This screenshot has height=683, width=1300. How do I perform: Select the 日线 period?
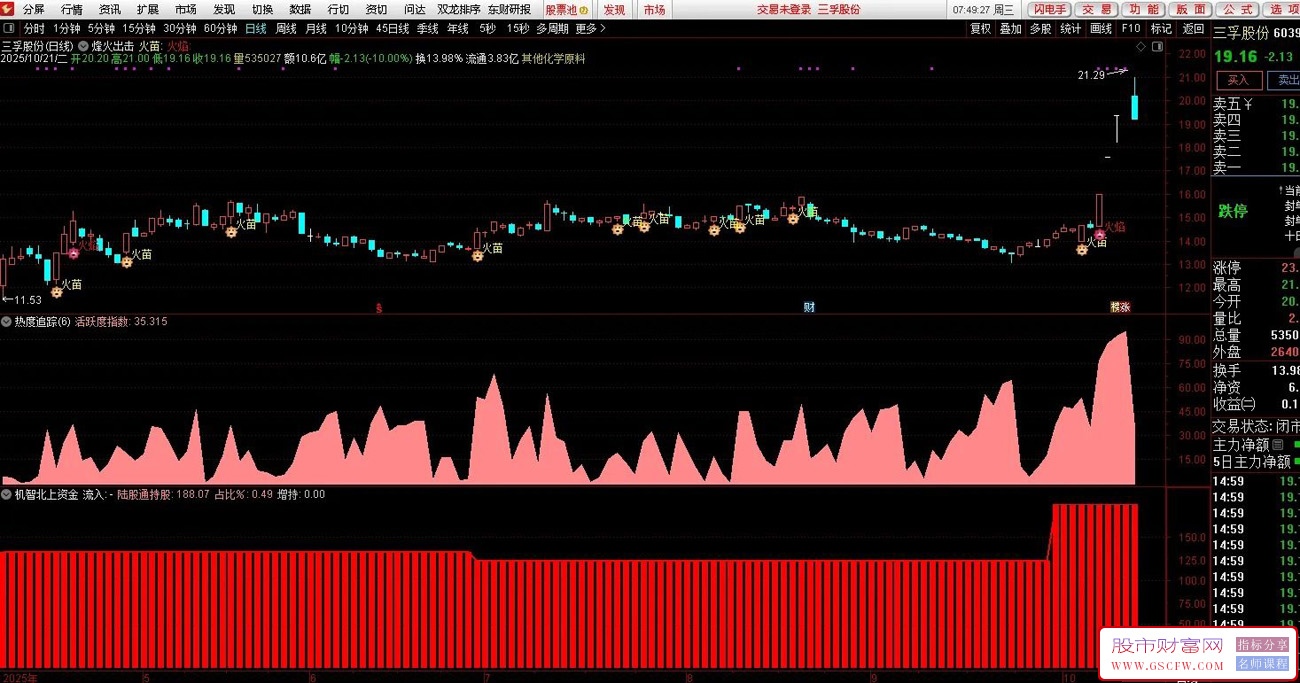point(256,29)
